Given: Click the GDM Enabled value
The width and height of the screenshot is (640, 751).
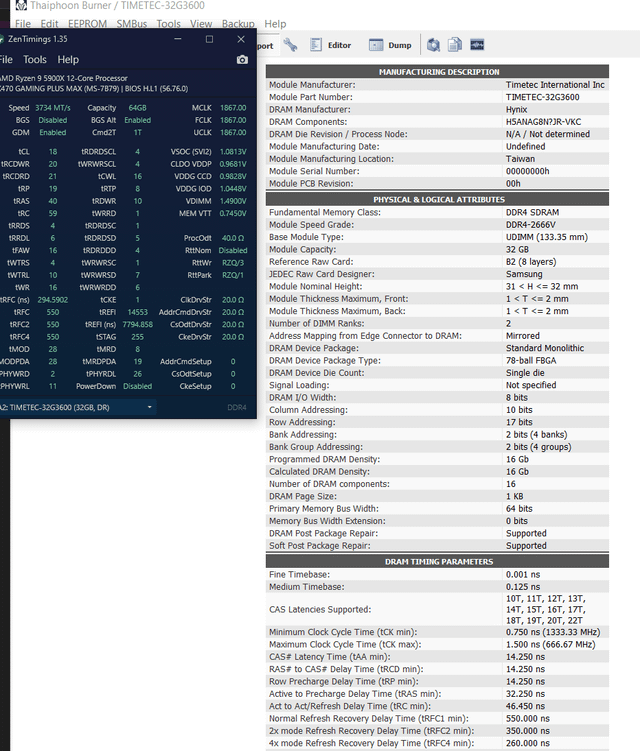Looking at the screenshot, I should 53,132.
